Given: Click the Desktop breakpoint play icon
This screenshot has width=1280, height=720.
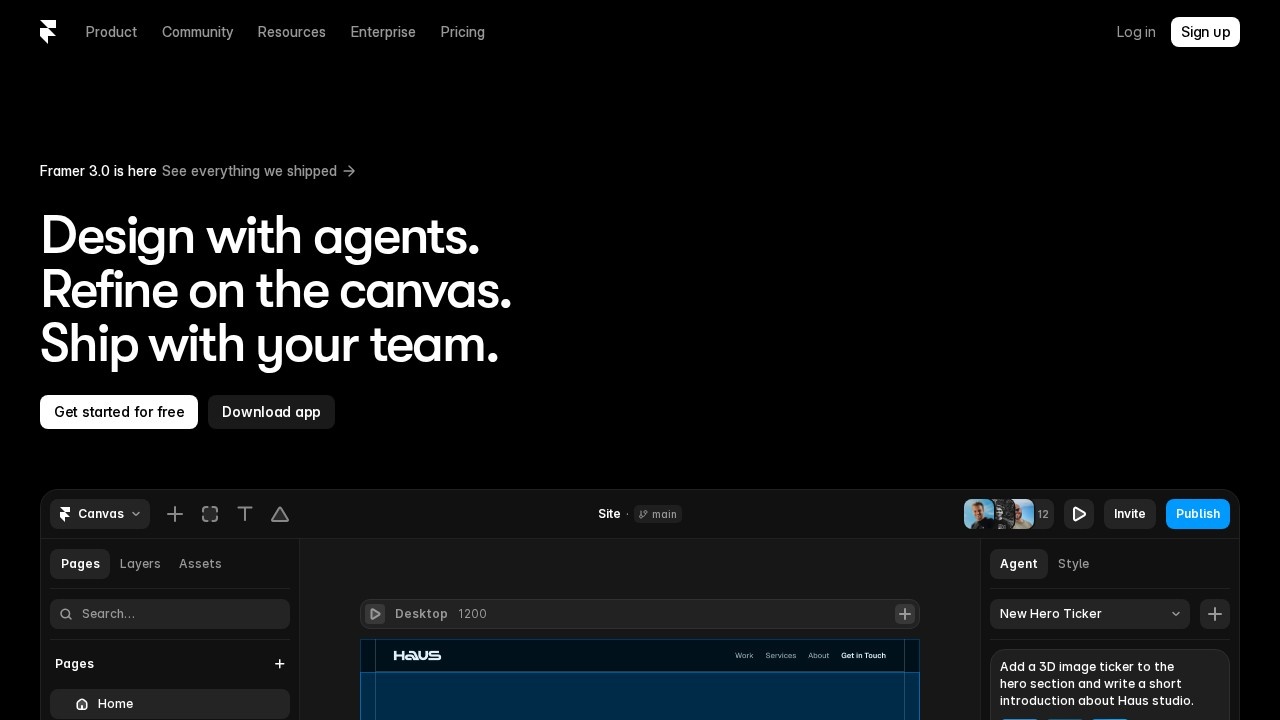Looking at the screenshot, I should coord(375,614).
